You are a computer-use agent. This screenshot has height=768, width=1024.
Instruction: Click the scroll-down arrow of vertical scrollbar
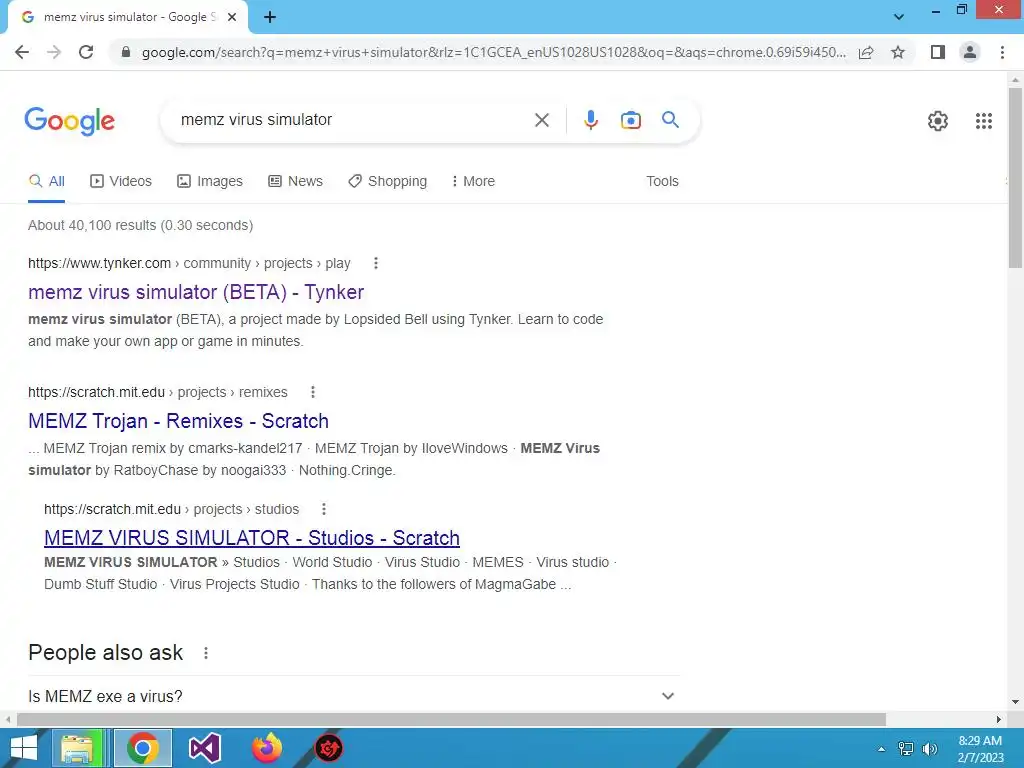[x=1015, y=703]
